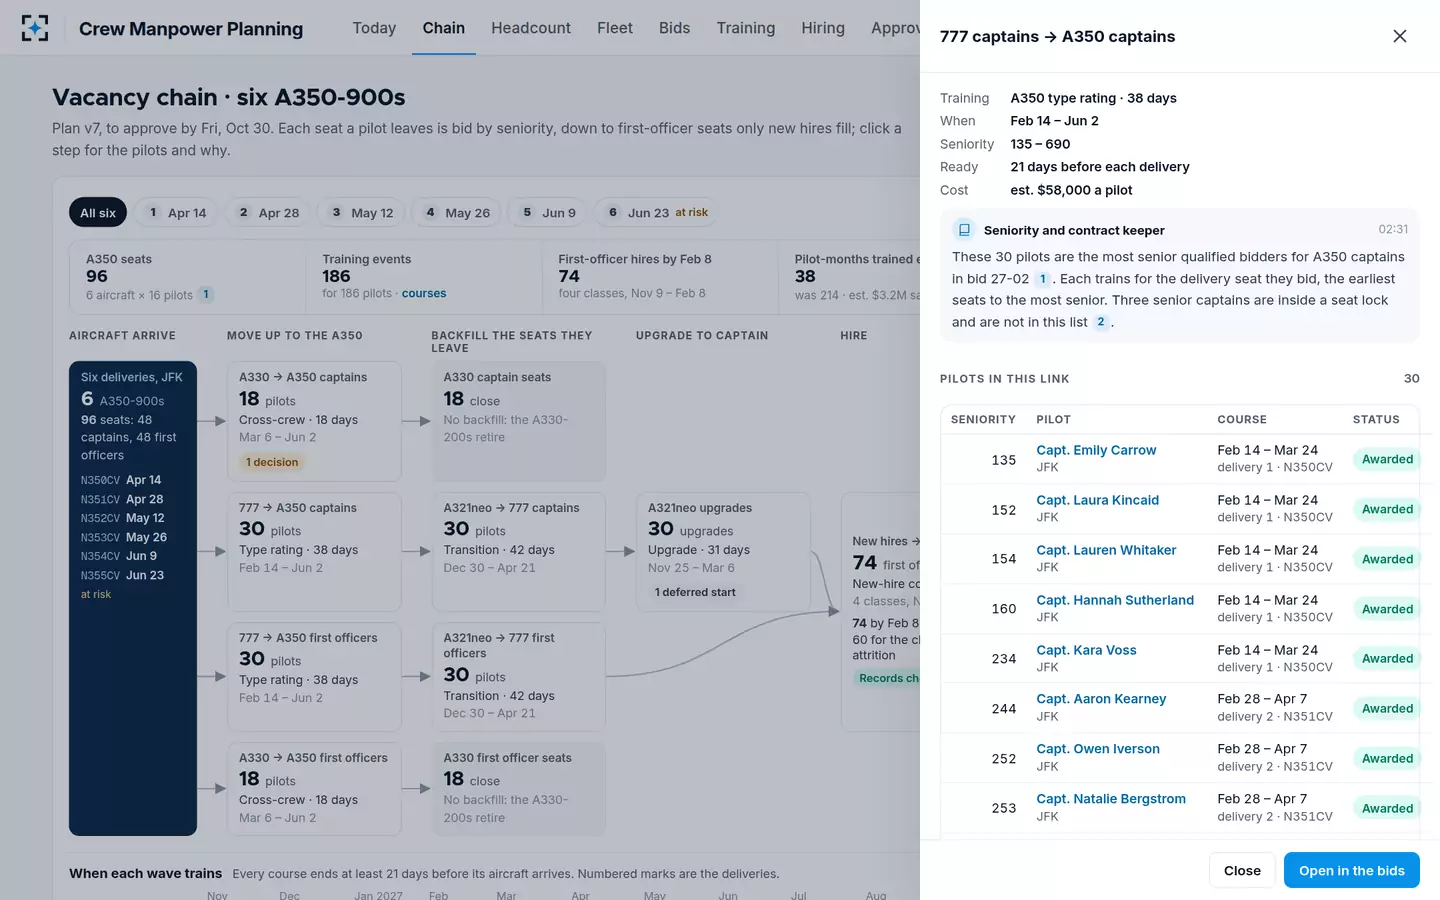Screen dimensions: 1440x900
Task: Open citation 1 after bid 27-02
Action: point(1042,279)
